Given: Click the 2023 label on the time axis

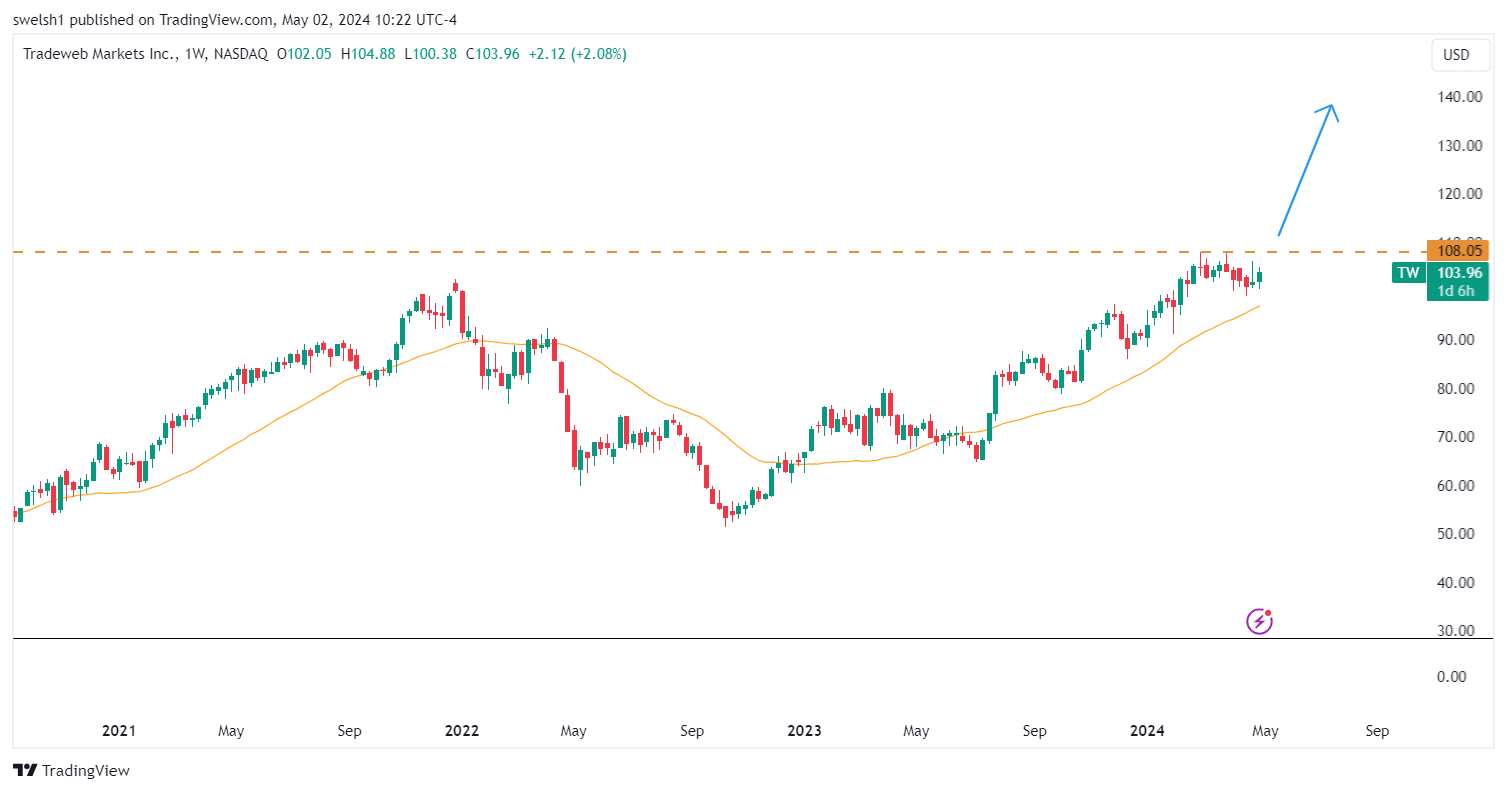Looking at the screenshot, I should point(804,731).
